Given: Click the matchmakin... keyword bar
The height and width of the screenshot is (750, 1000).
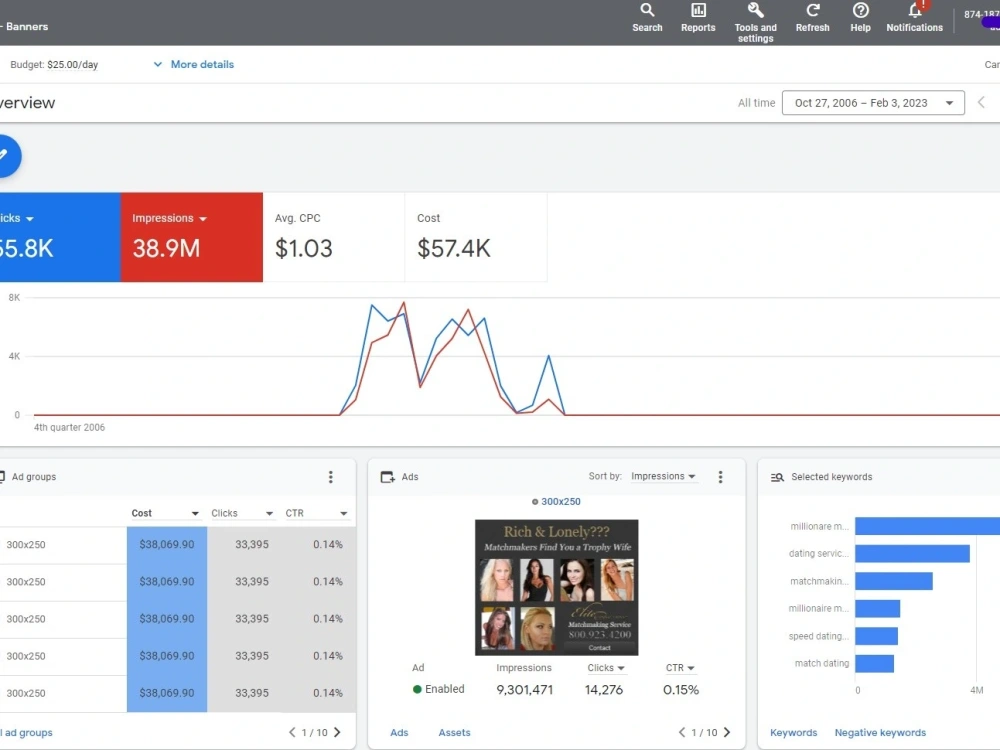Looking at the screenshot, I should click(x=893, y=581).
